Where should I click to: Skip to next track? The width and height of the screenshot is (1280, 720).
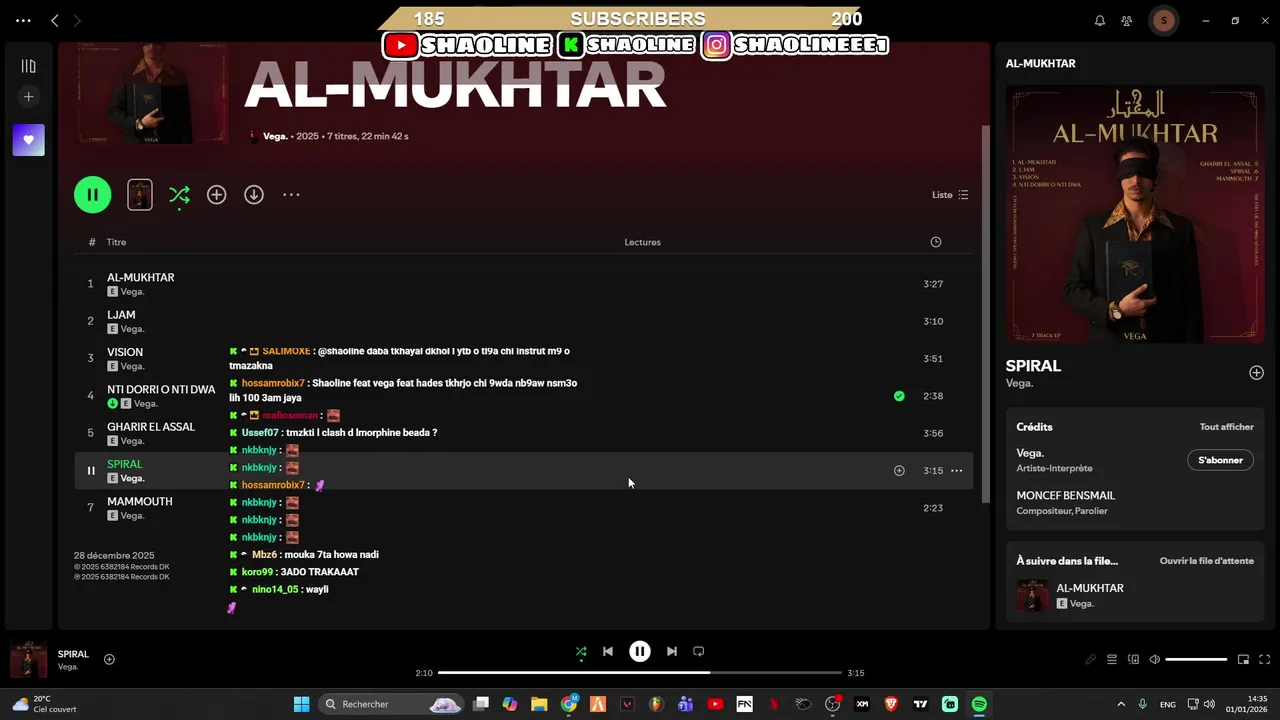pos(672,651)
